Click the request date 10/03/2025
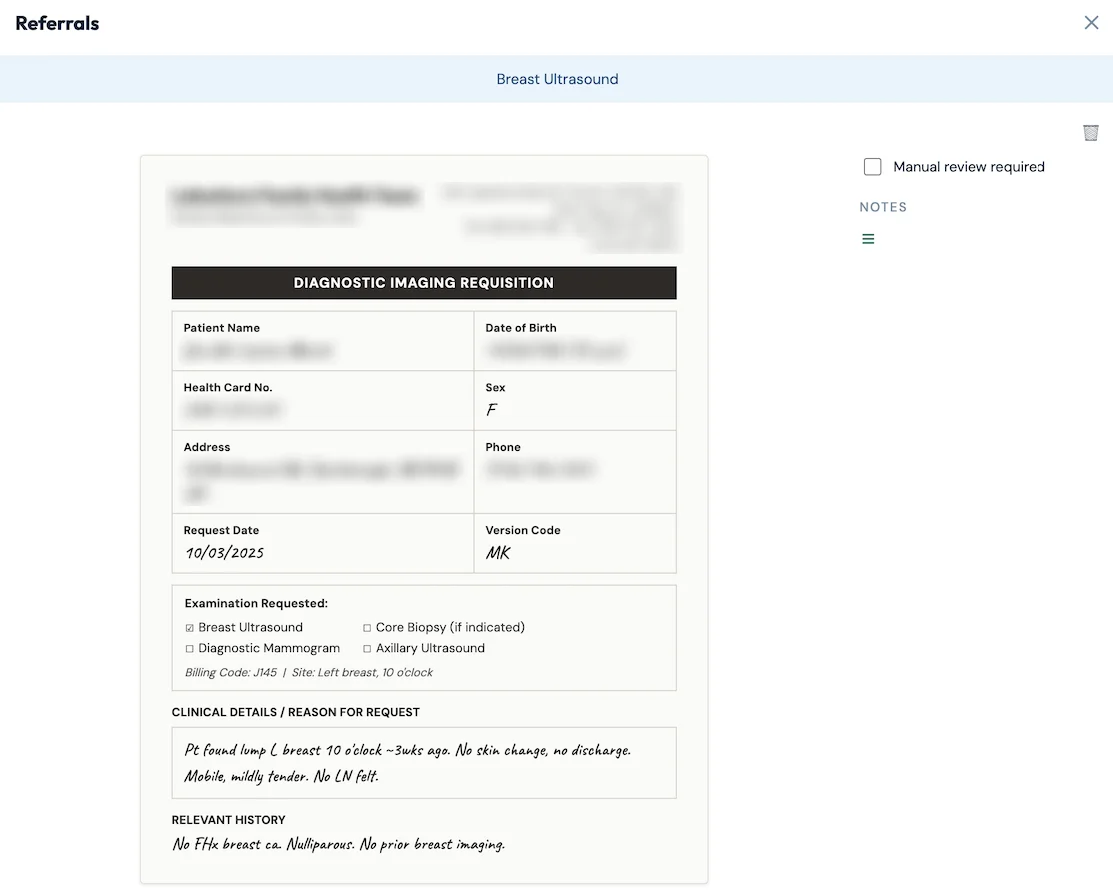The width and height of the screenshot is (1113, 893). tap(225, 553)
